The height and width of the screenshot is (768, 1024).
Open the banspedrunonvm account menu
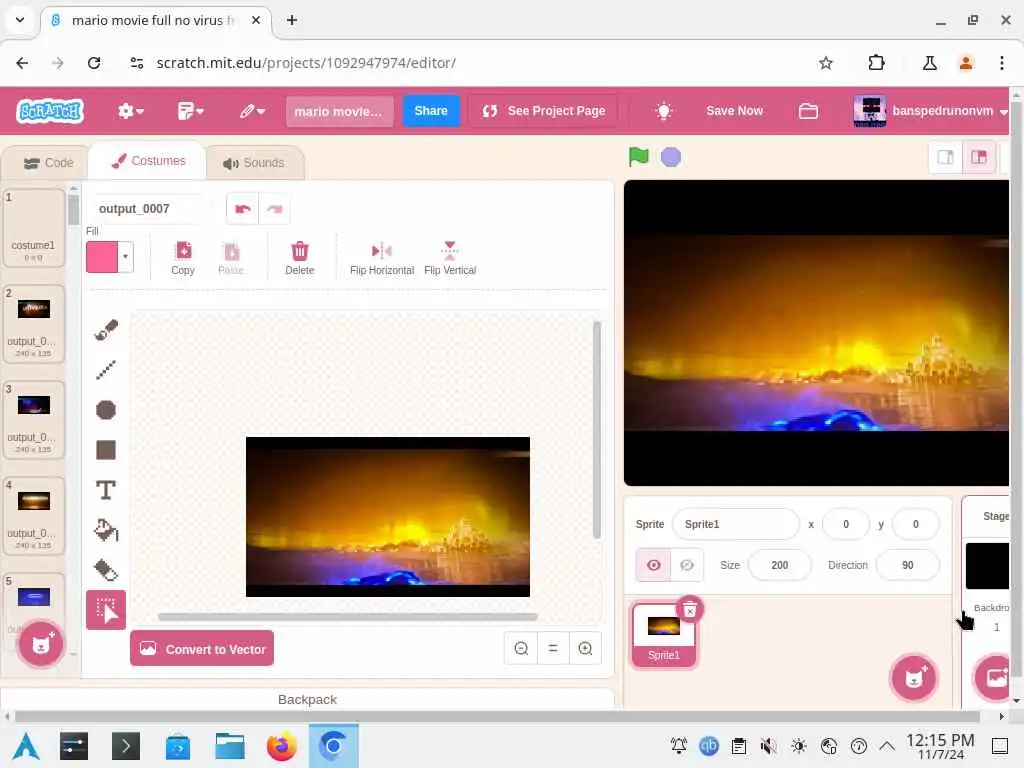coord(930,111)
